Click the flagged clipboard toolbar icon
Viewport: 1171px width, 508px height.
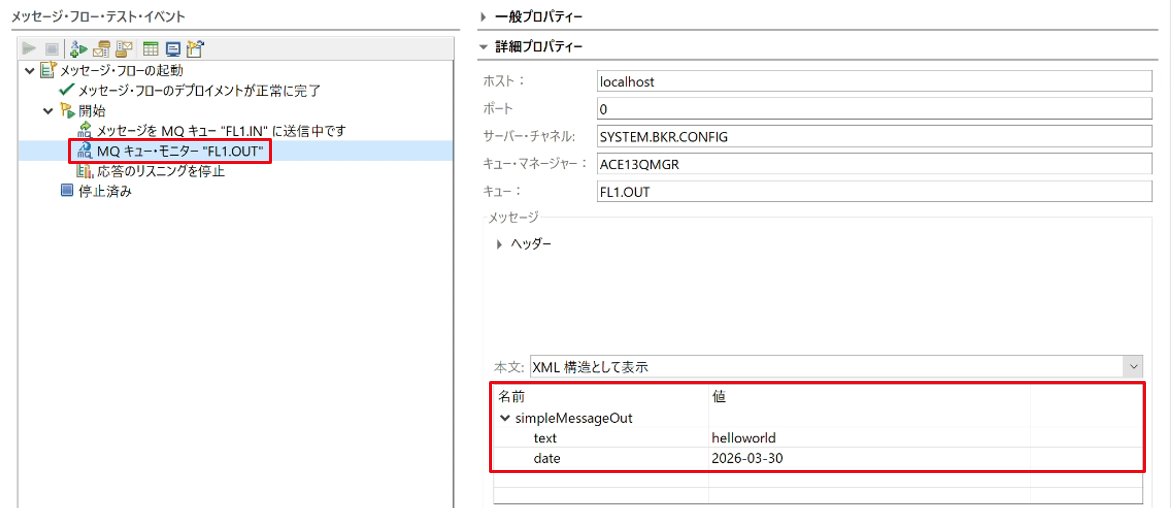pyautogui.click(x=195, y=49)
